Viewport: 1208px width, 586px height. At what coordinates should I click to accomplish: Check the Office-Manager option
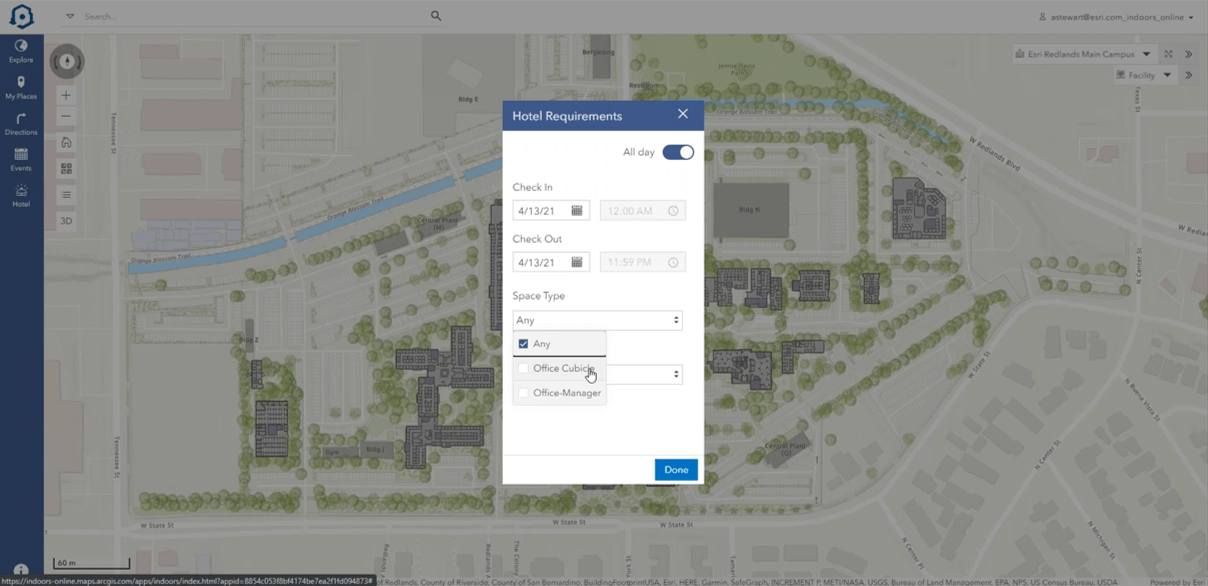[x=523, y=392]
